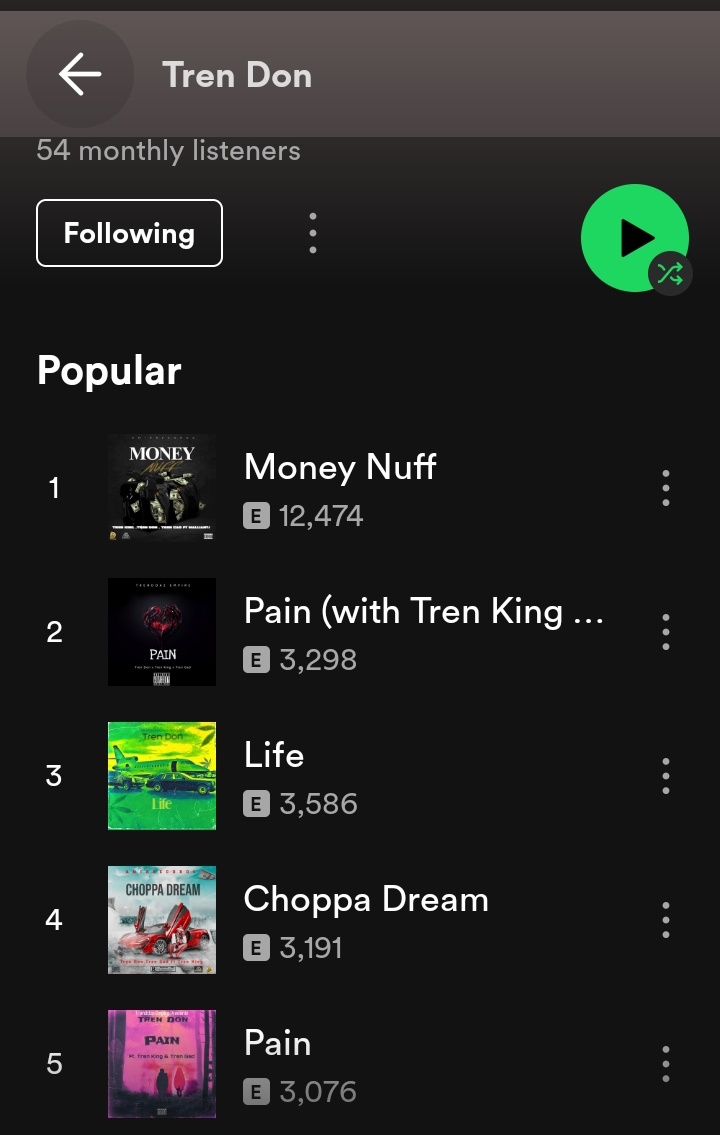Open more options for Money Nuff
Screen dimensions: 720x1135
666,488
